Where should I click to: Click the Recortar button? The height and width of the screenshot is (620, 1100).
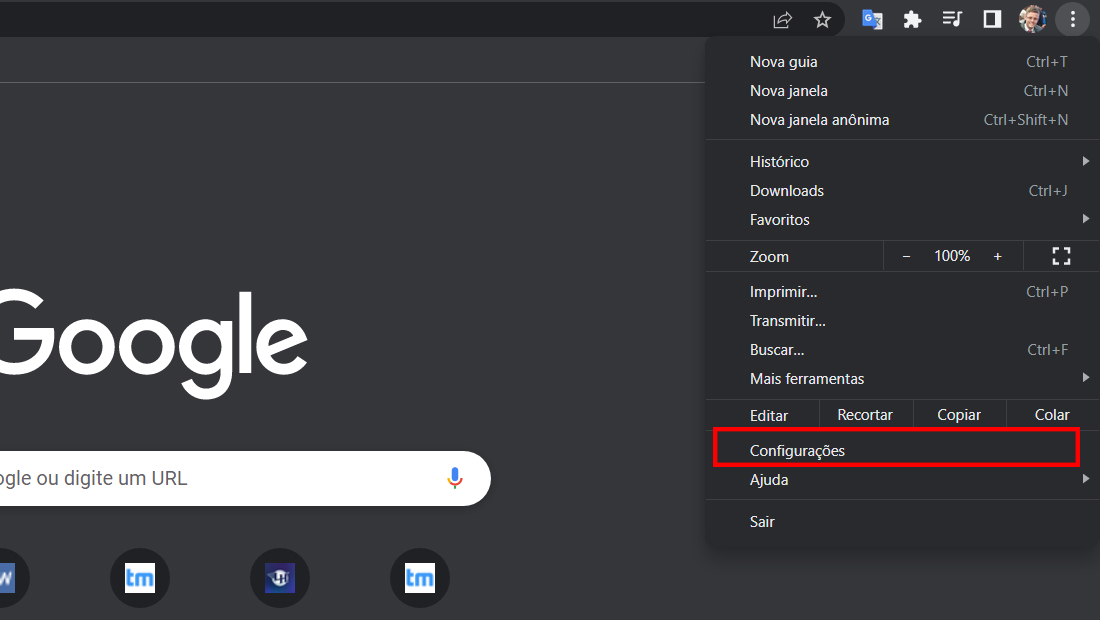[x=865, y=415]
